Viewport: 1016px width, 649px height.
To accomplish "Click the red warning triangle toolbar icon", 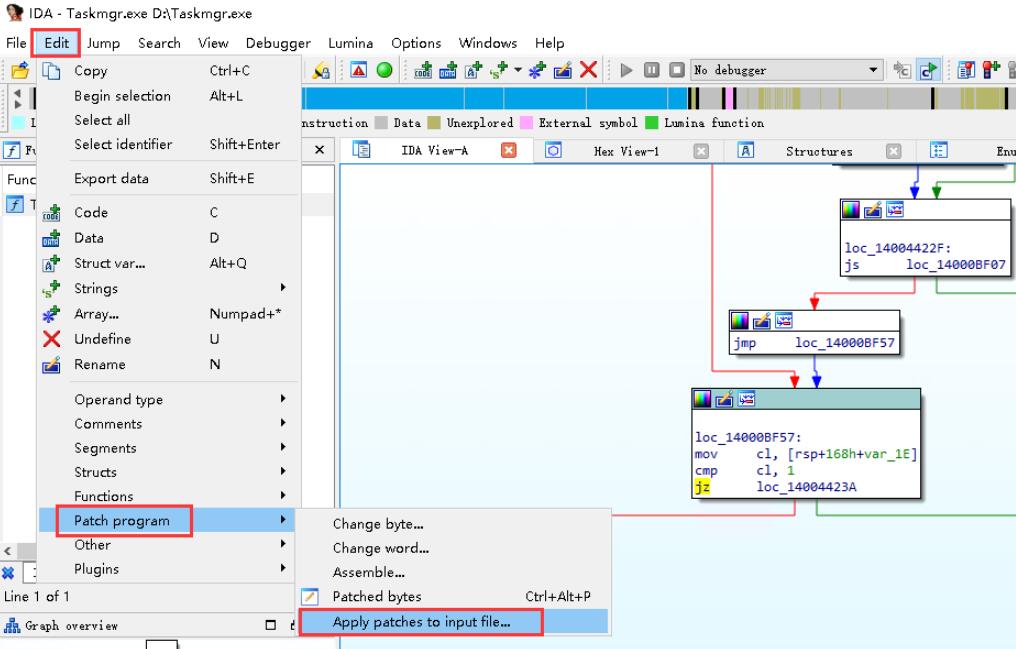I will tap(358, 69).
